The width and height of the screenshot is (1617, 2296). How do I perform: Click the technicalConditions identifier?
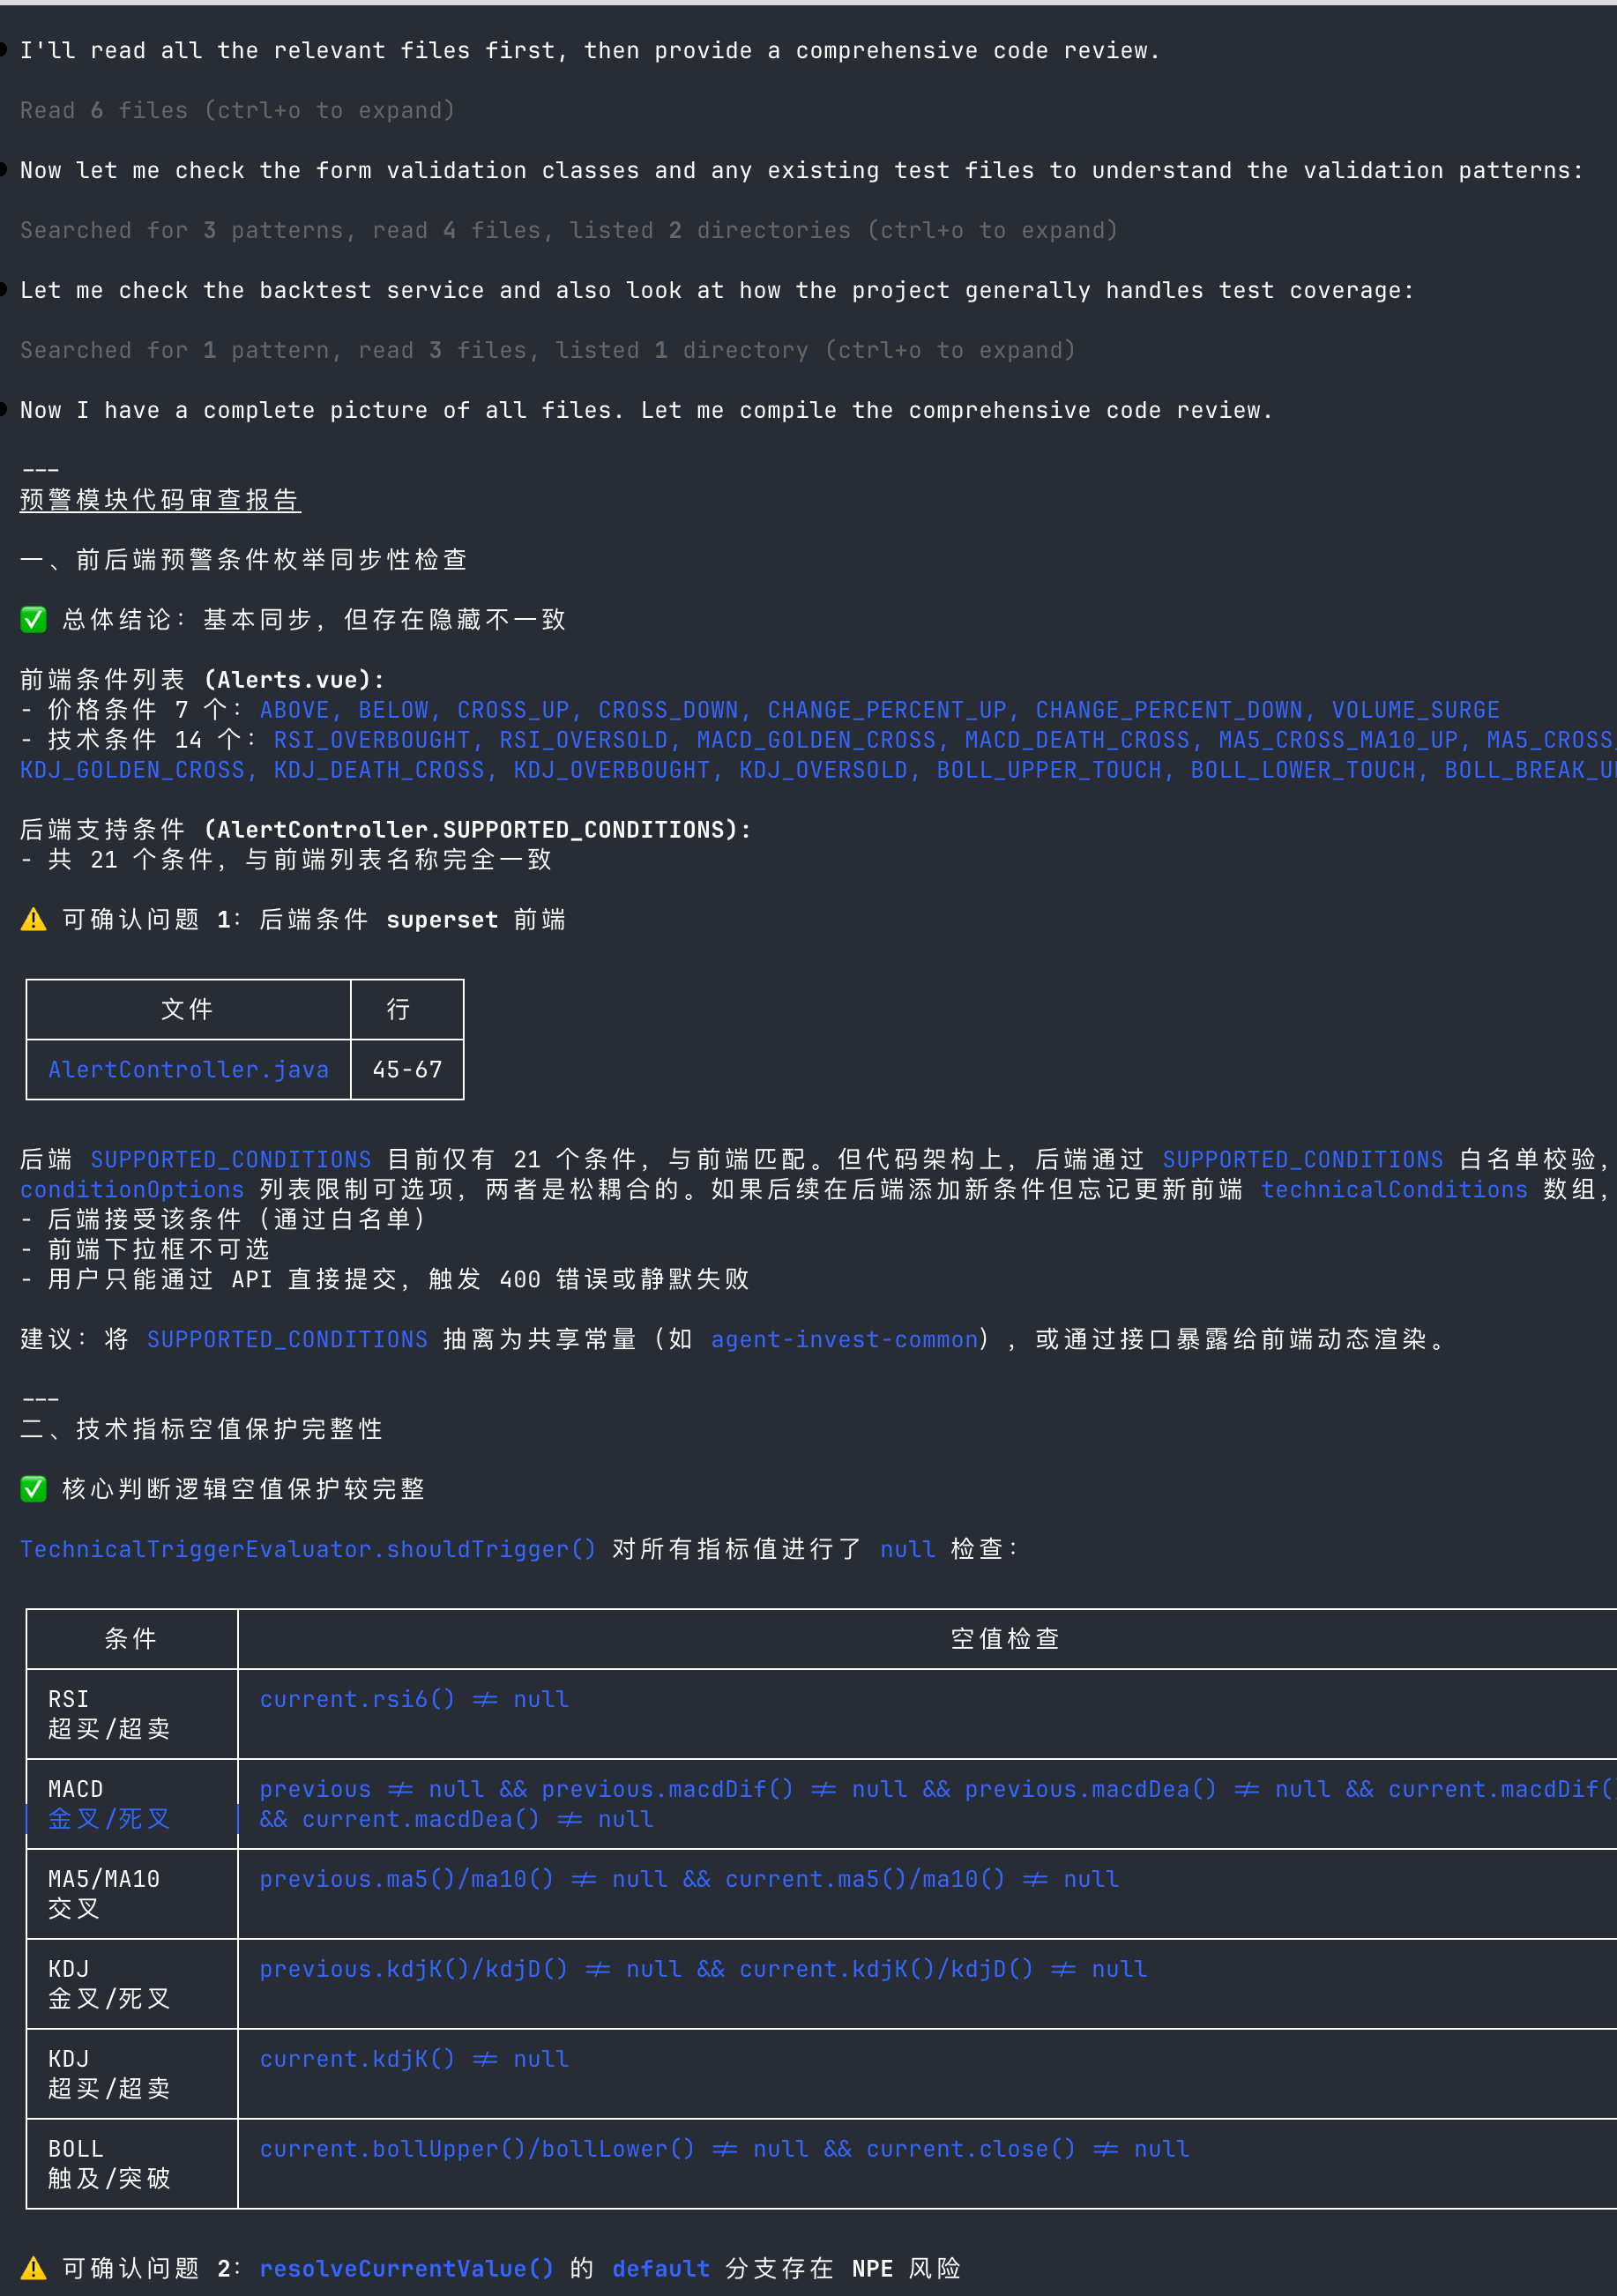point(1394,1189)
